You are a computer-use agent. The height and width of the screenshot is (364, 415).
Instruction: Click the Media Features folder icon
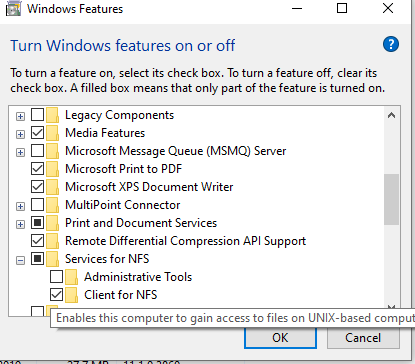pyautogui.click(x=52, y=133)
